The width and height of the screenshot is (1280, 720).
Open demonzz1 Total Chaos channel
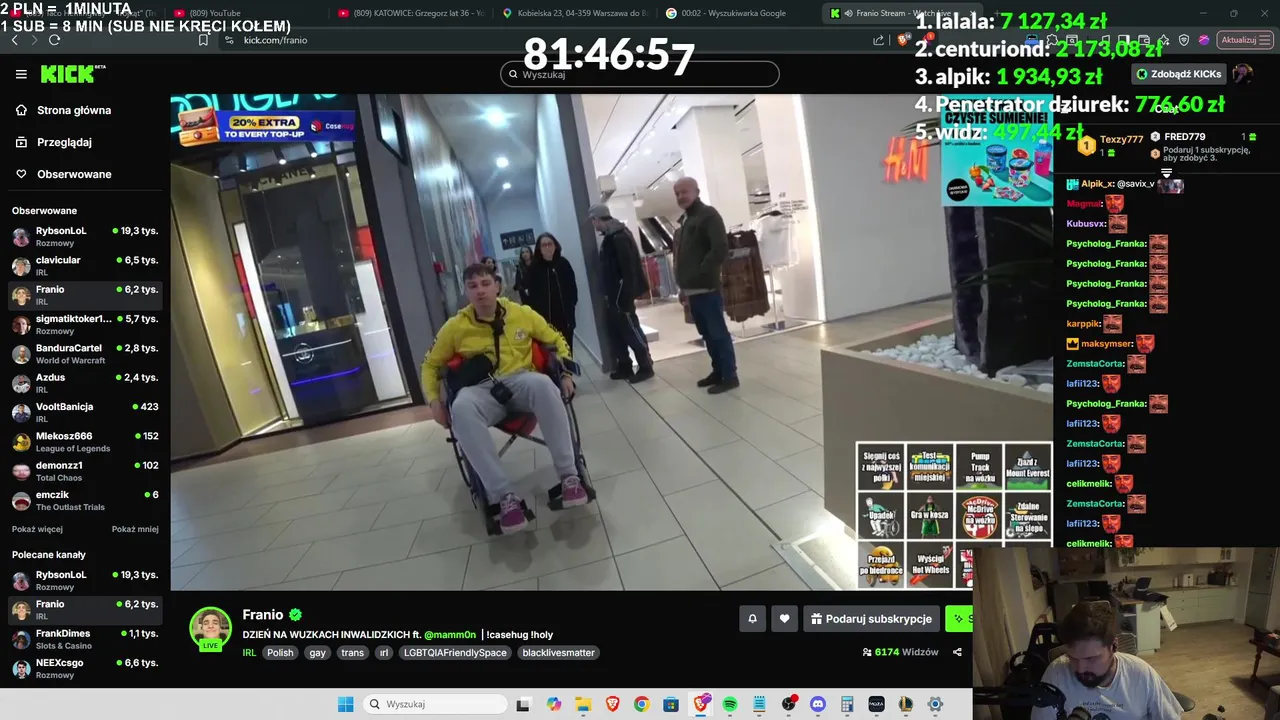point(84,471)
